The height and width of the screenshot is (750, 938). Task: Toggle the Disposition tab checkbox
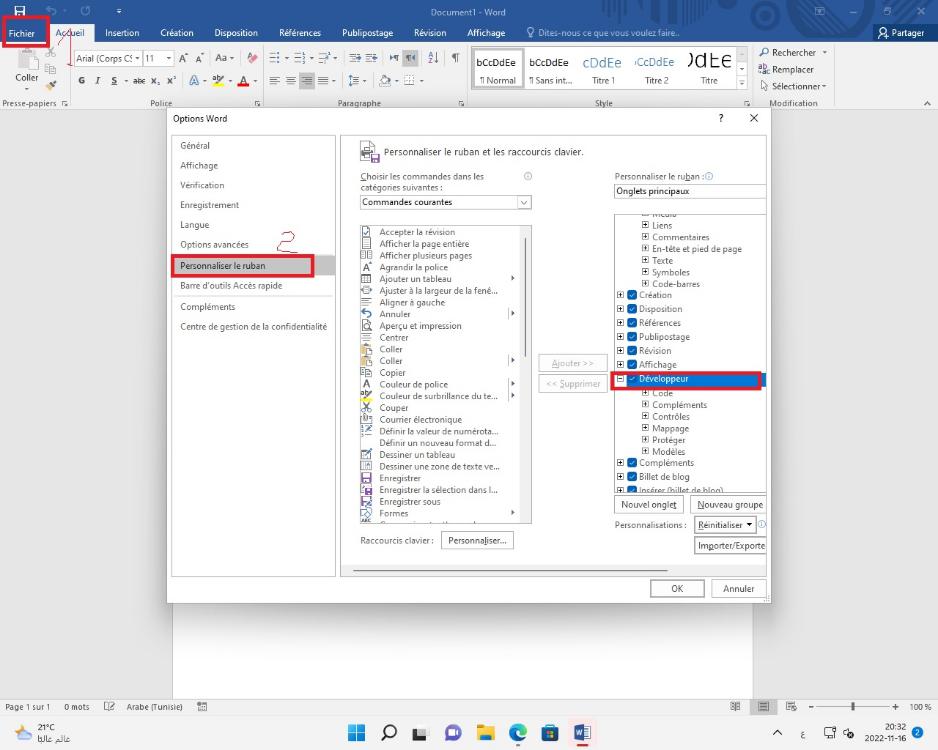pyautogui.click(x=632, y=309)
